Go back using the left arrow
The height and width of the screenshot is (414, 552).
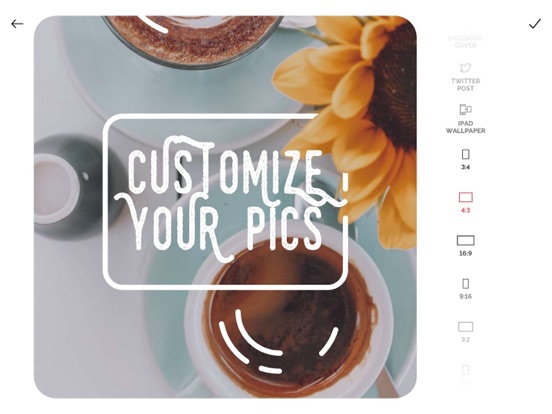point(17,24)
